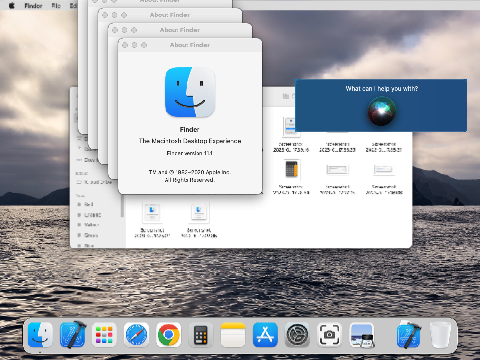Launch Google Chrome from the Dock
The width and height of the screenshot is (480, 360).
[x=168, y=334]
